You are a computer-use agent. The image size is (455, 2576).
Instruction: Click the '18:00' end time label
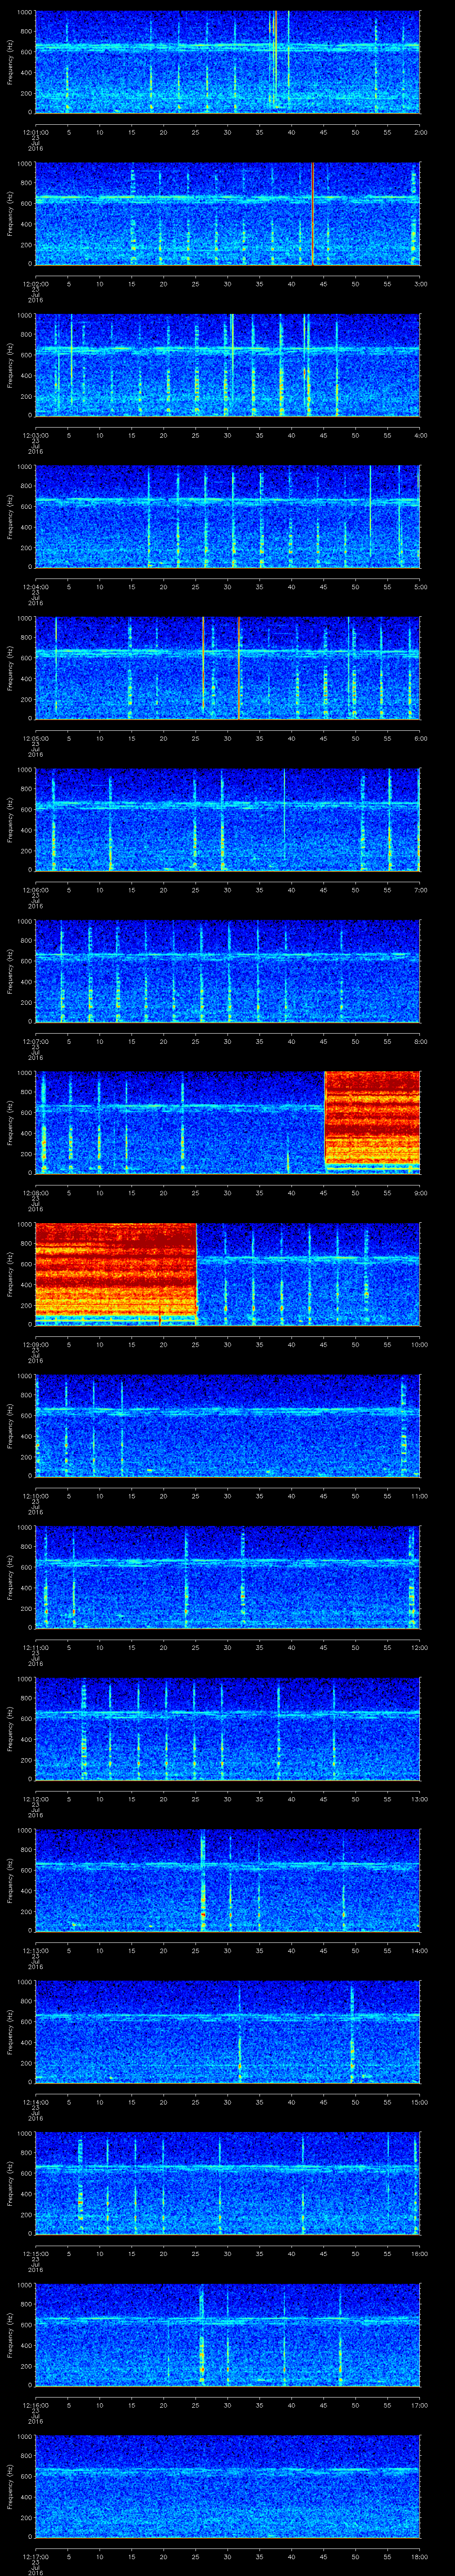[x=420, y=2558]
